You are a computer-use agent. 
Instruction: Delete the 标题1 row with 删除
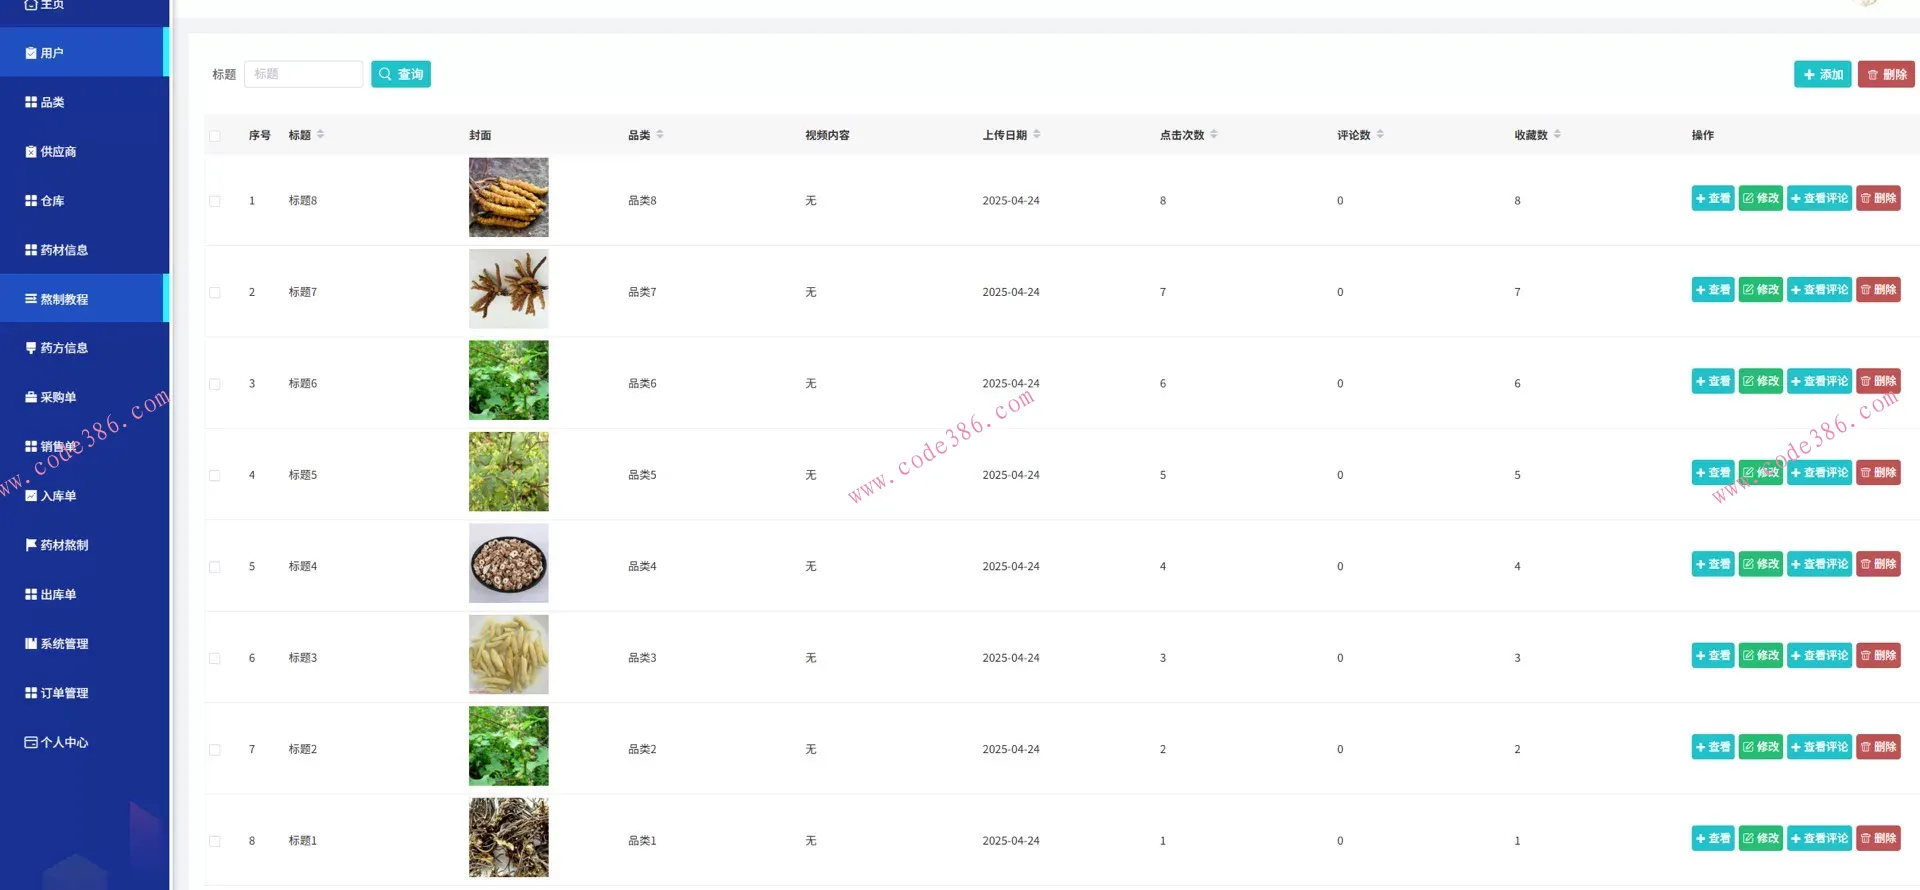click(x=1879, y=839)
